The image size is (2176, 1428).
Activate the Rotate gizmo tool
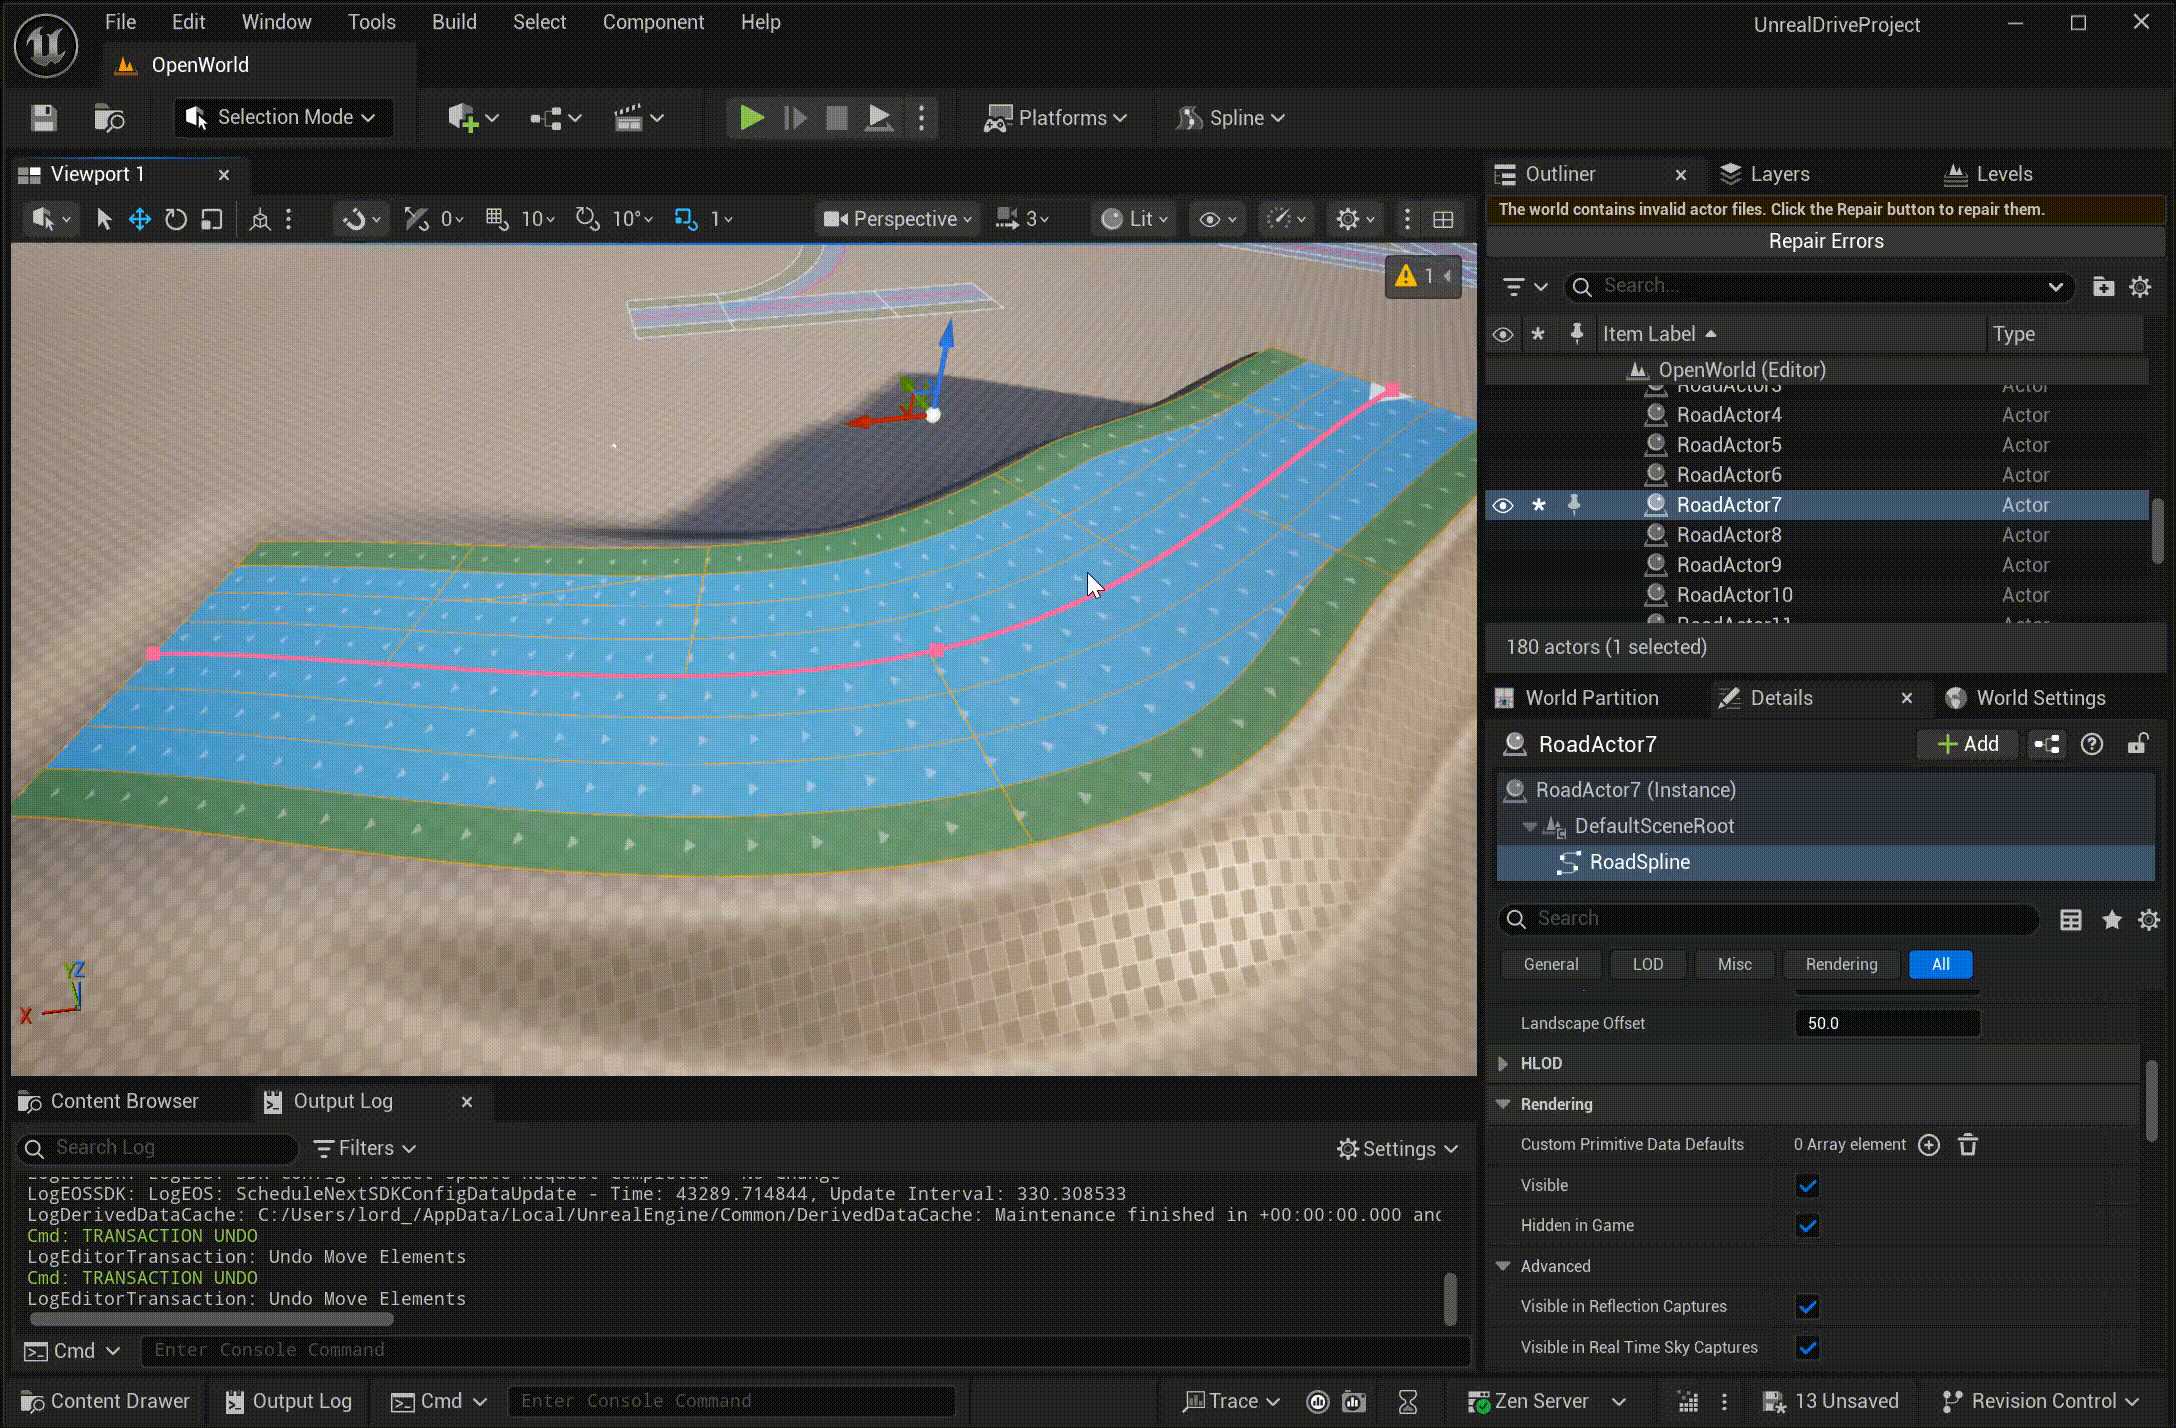pyautogui.click(x=176, y=219)
